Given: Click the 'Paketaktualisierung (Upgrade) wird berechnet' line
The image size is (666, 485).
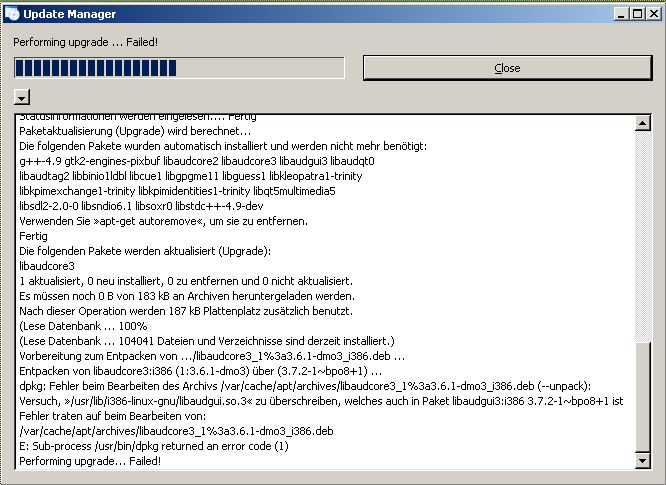Looking at the screenshot, I should [135, 131].
